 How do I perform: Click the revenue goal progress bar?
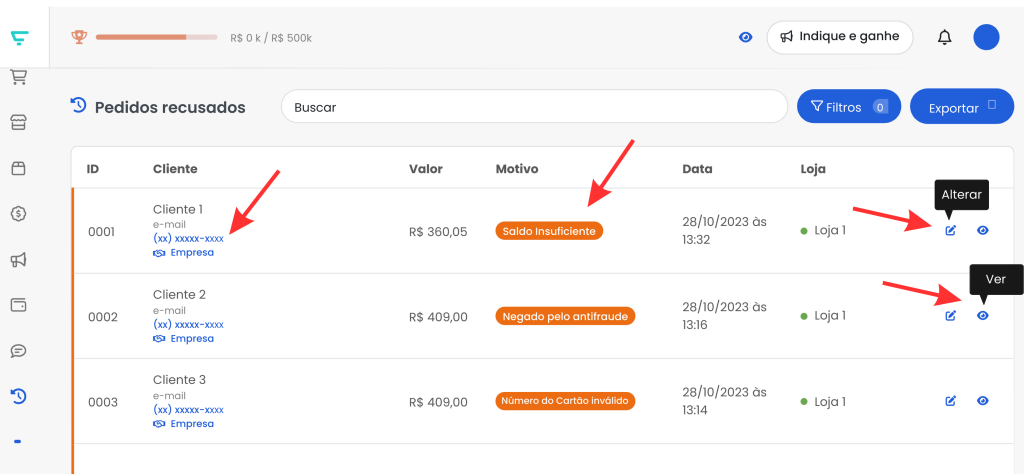[x=157, y=37]
